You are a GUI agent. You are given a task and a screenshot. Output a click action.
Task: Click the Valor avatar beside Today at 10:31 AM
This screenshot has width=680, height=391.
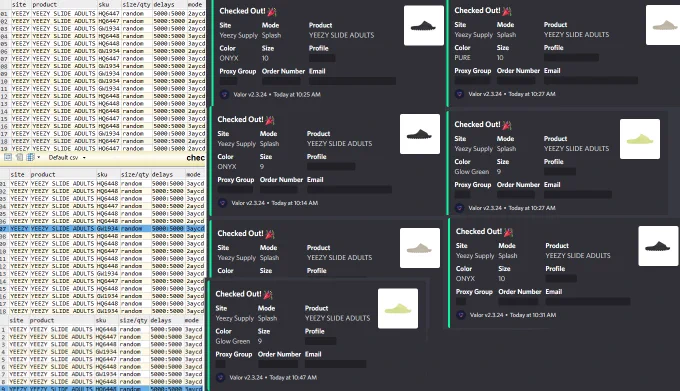(x=461, y=315)
